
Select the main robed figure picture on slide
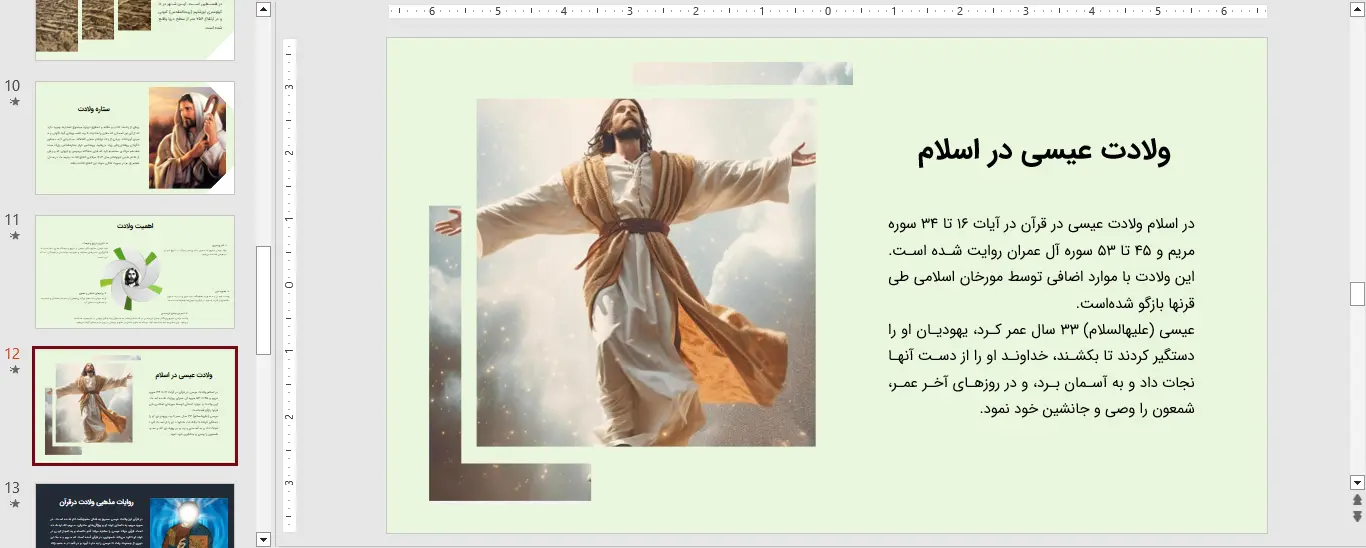tap(646, 272)
